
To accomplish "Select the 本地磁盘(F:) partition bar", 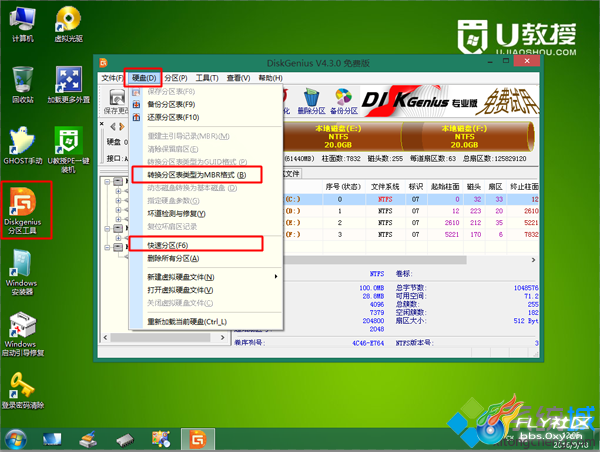I will 467,136.
